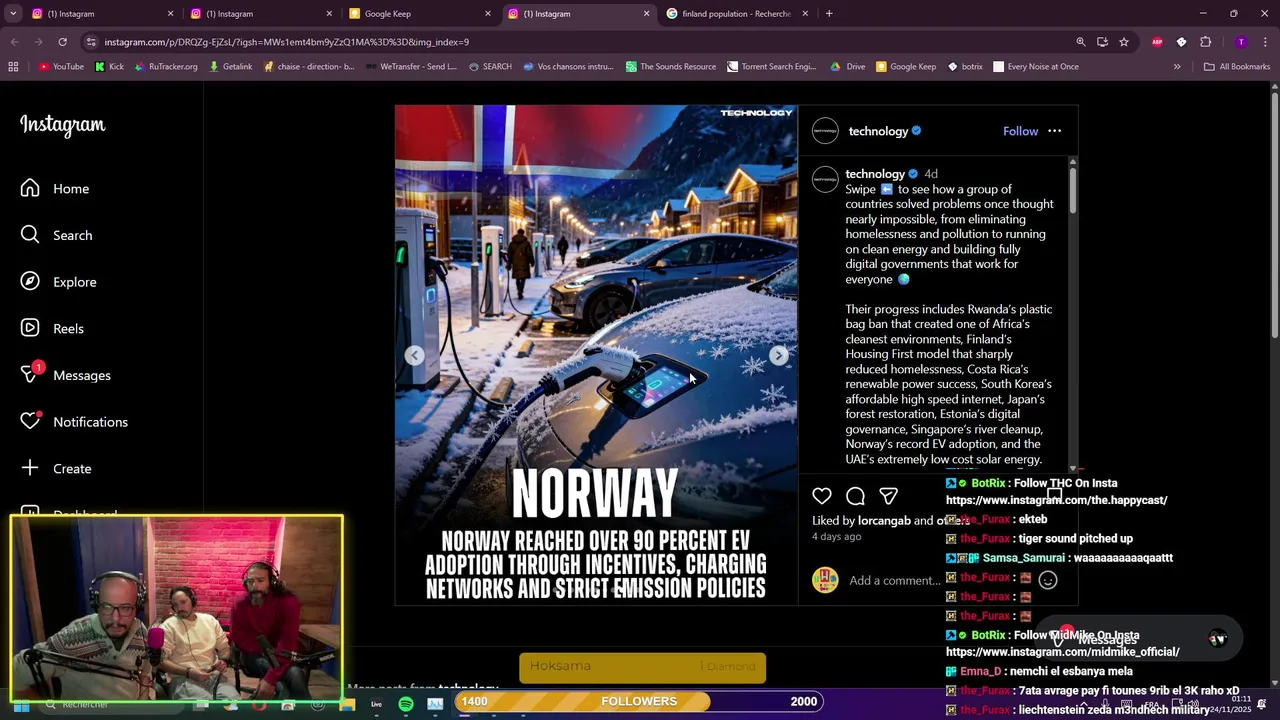Open the Every Noise at Once bookmark
Viewport: 1280px width, 720px height.
[1035, 67]
